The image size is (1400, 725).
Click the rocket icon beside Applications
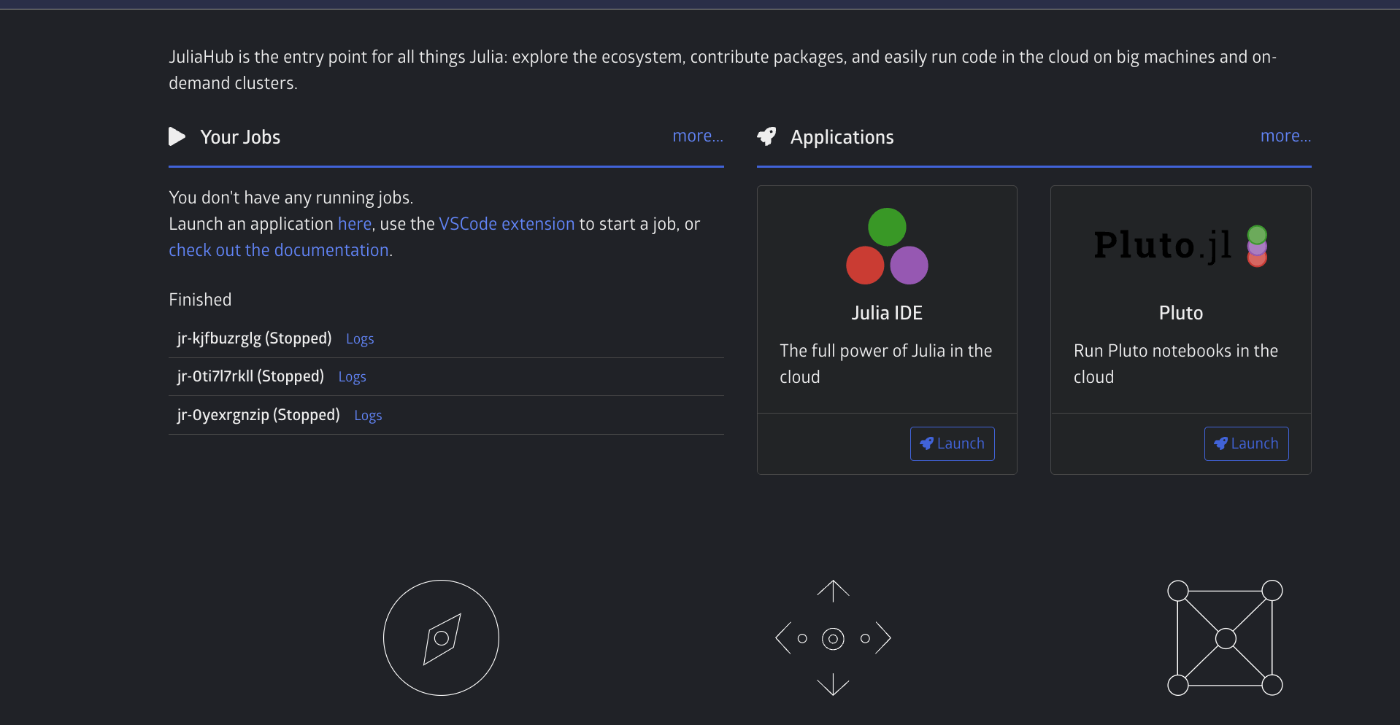click(x=767, y=137)
